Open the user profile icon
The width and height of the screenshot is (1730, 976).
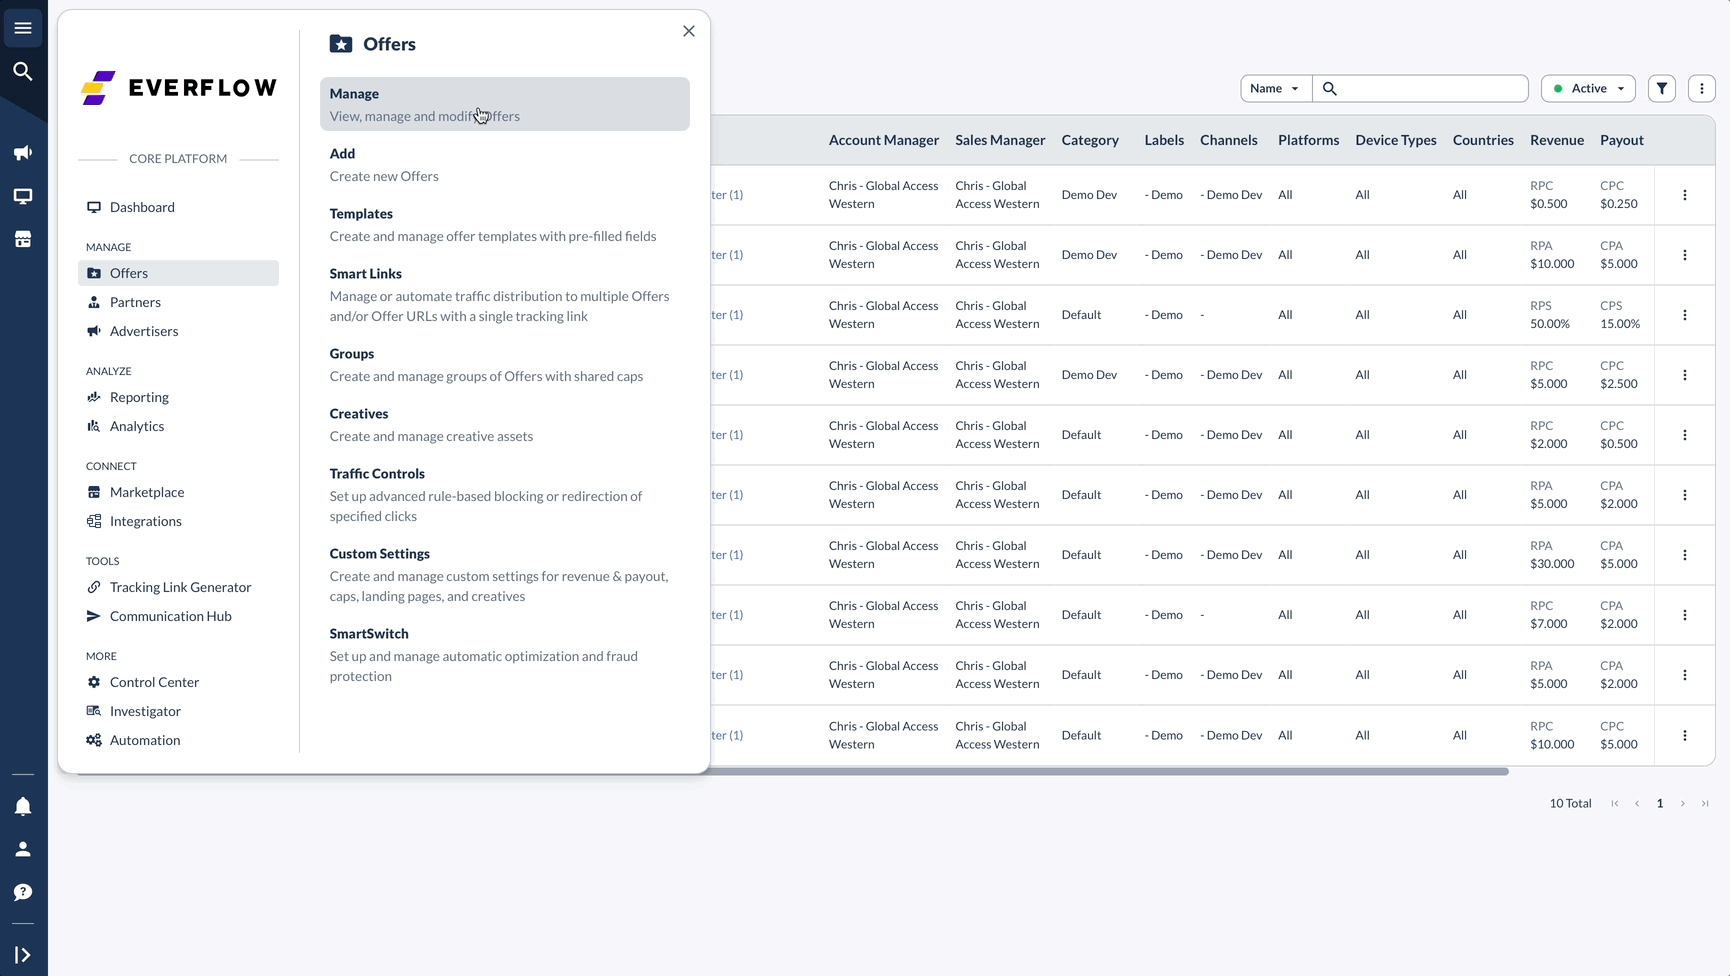click(23, 849)
